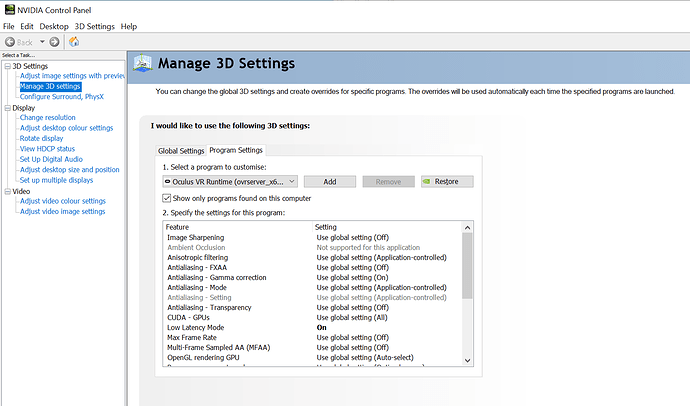Collapse the Video tree node
690x406 pixels.
(6, 191)
